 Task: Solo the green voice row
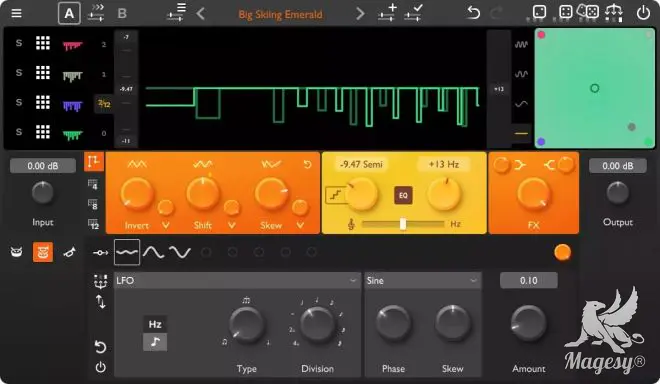pos(19,132)
